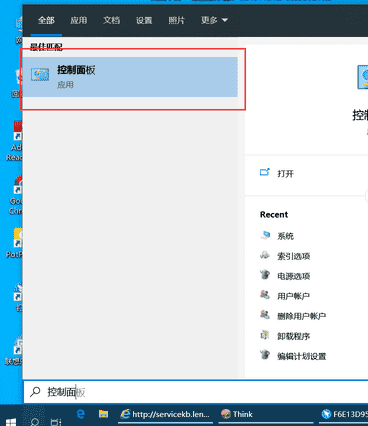This screenshot has width=368, height=426.
Task: Switch to the 照片 search tab
Action: (x=176, y=20)
